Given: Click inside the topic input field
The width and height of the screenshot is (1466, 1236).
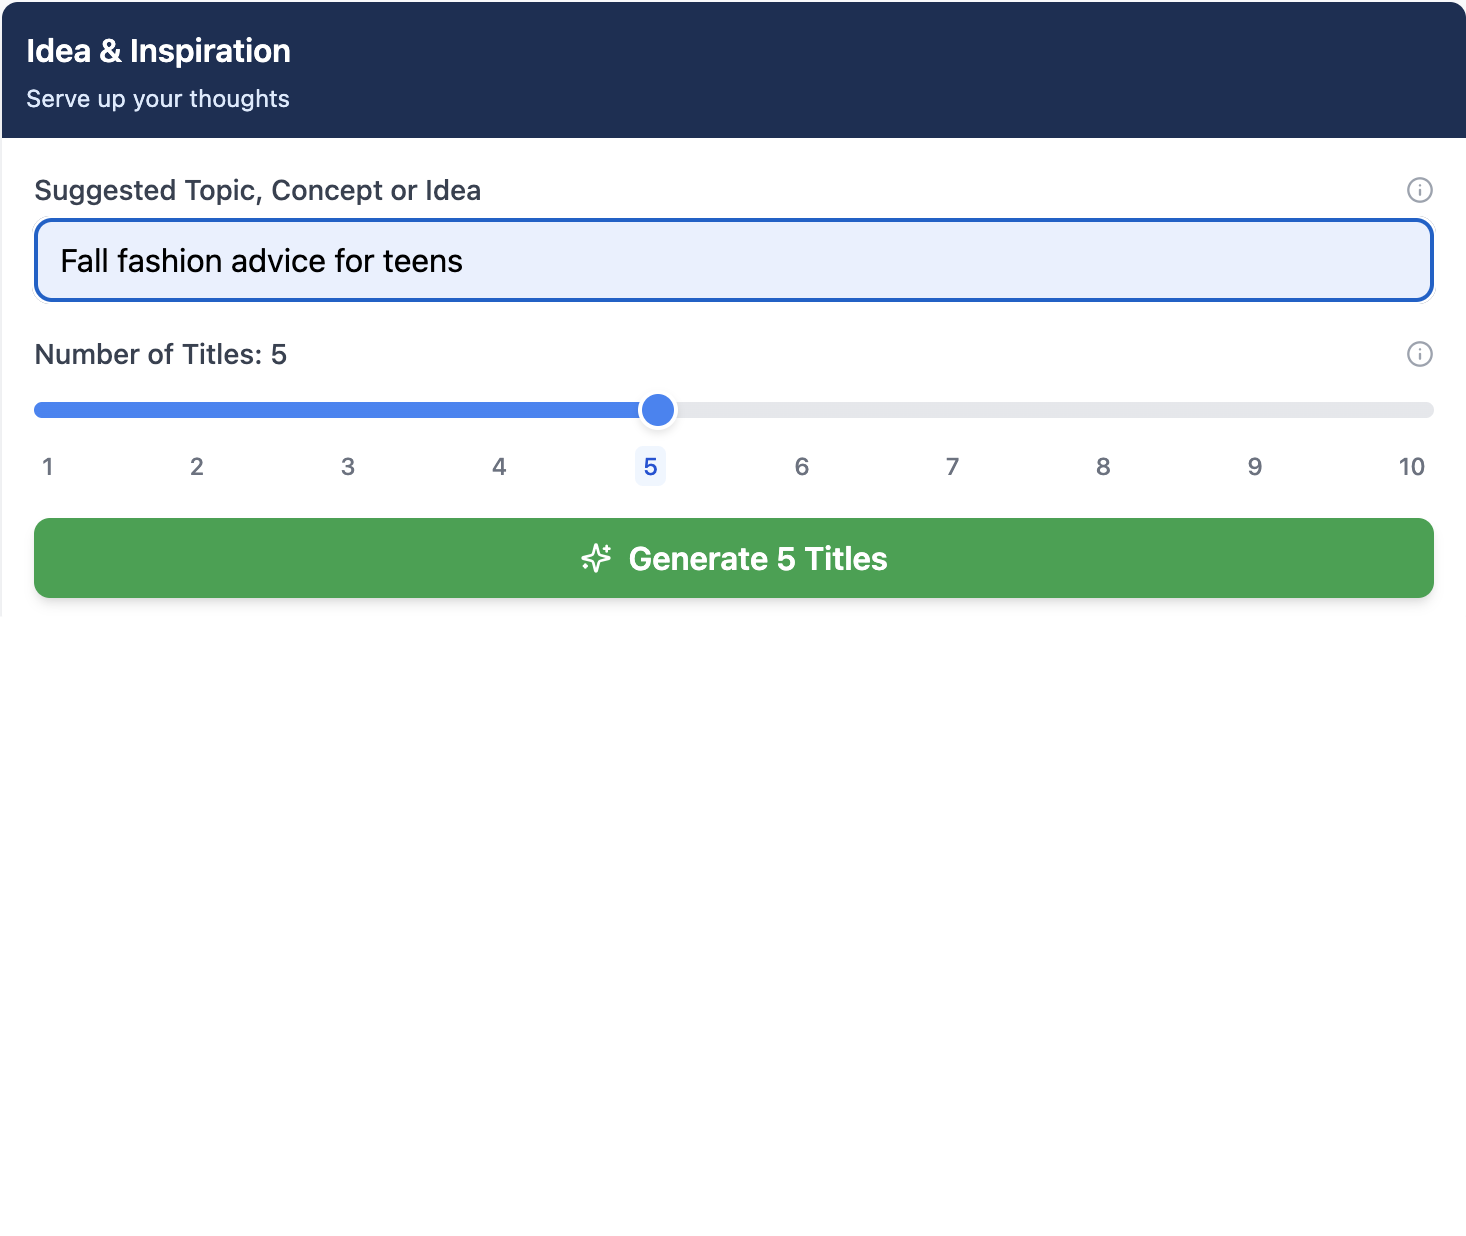Looking at the screenshot, I should click(x=733, y=260).
